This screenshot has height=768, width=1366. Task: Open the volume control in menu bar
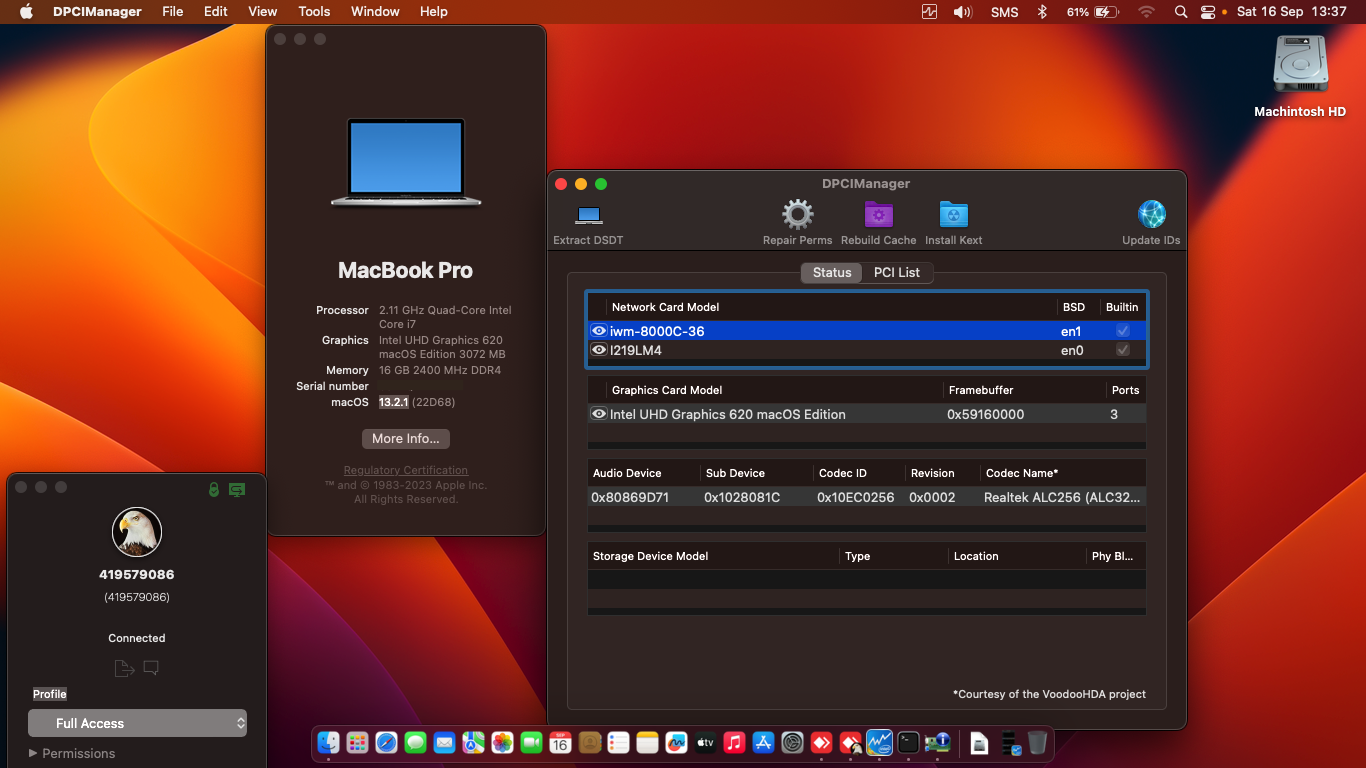click(962, 12)
